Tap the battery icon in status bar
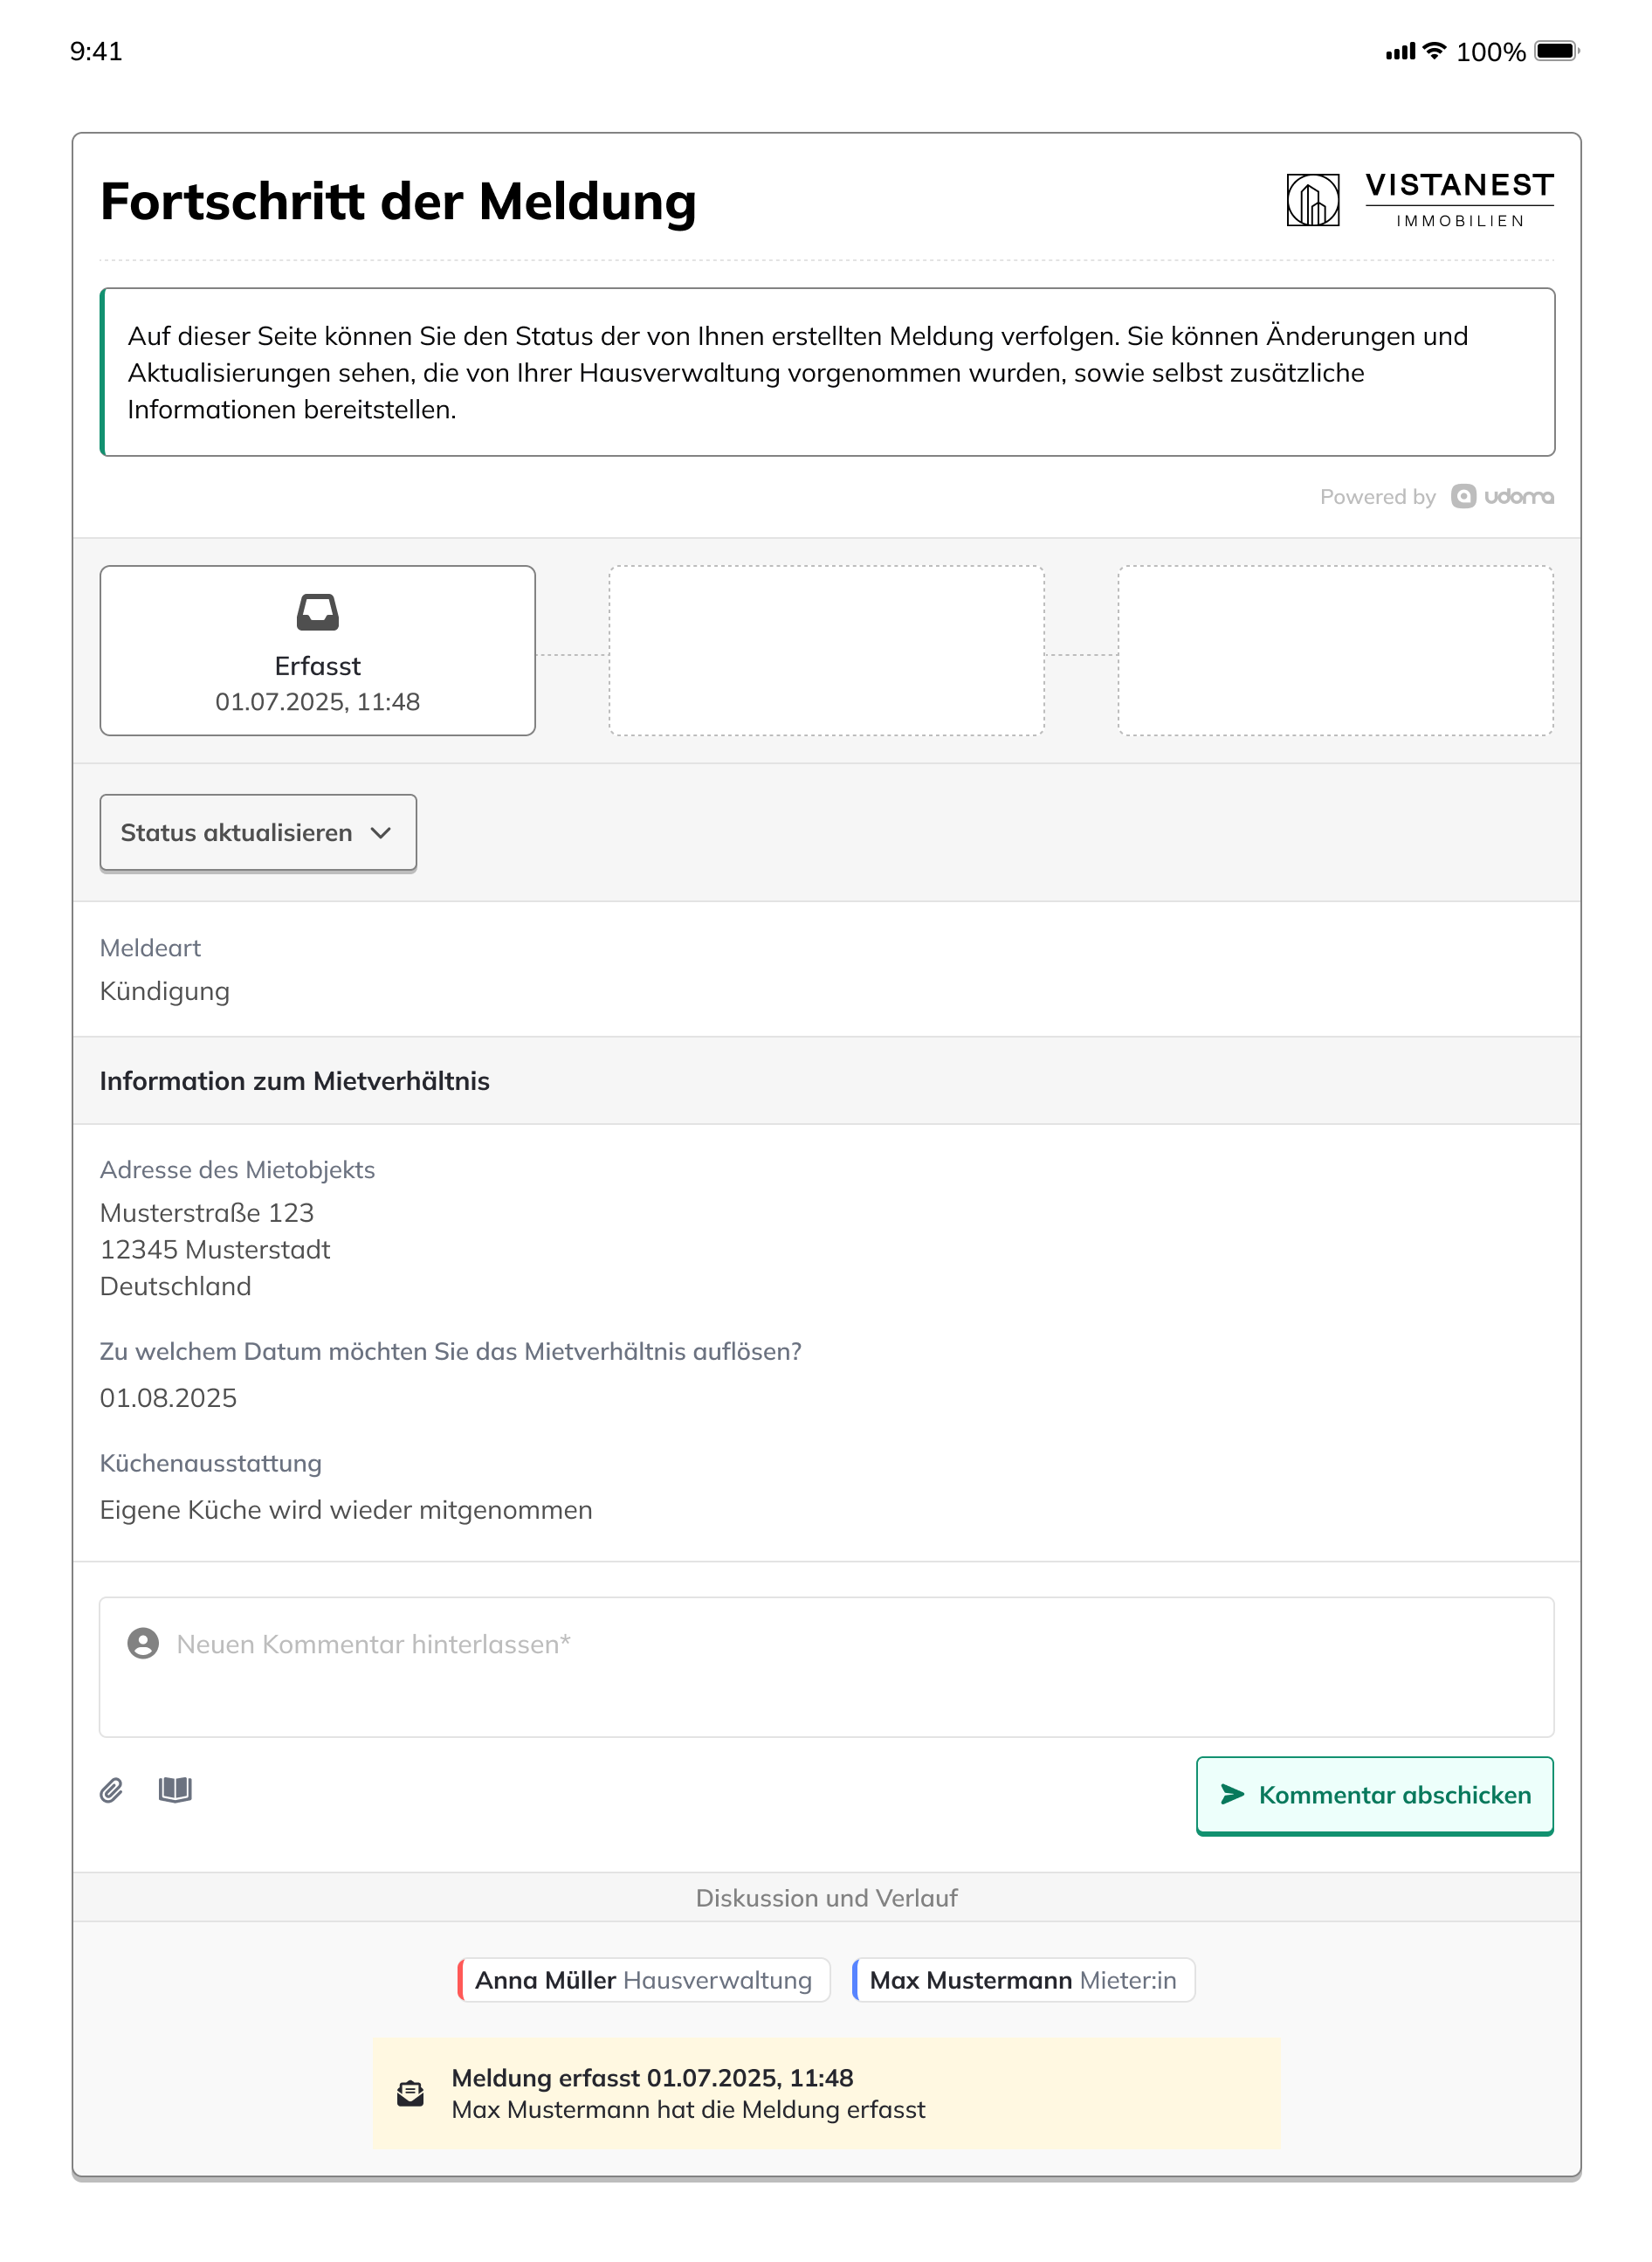 pyautogui.click(x=1556, y=51)
